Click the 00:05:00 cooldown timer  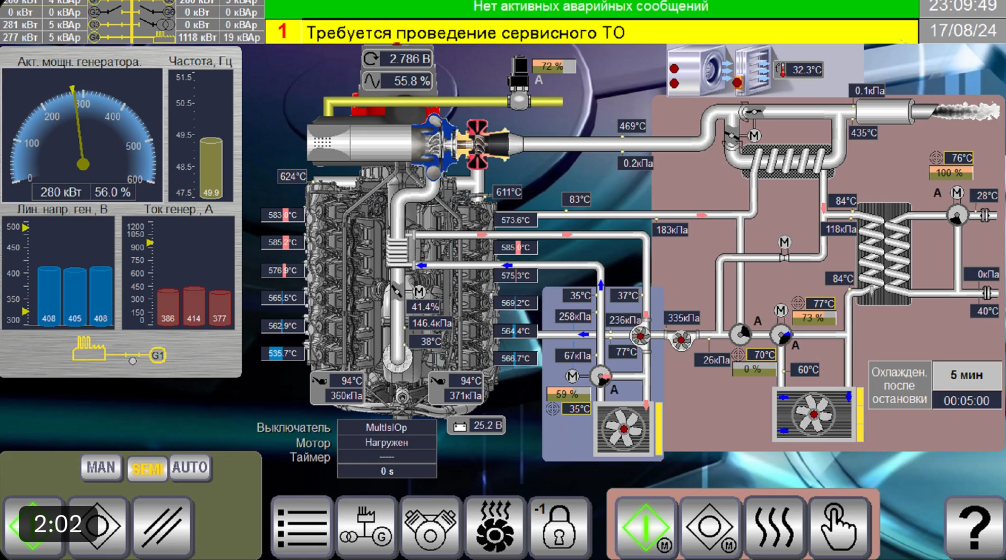tap(966, 401)
